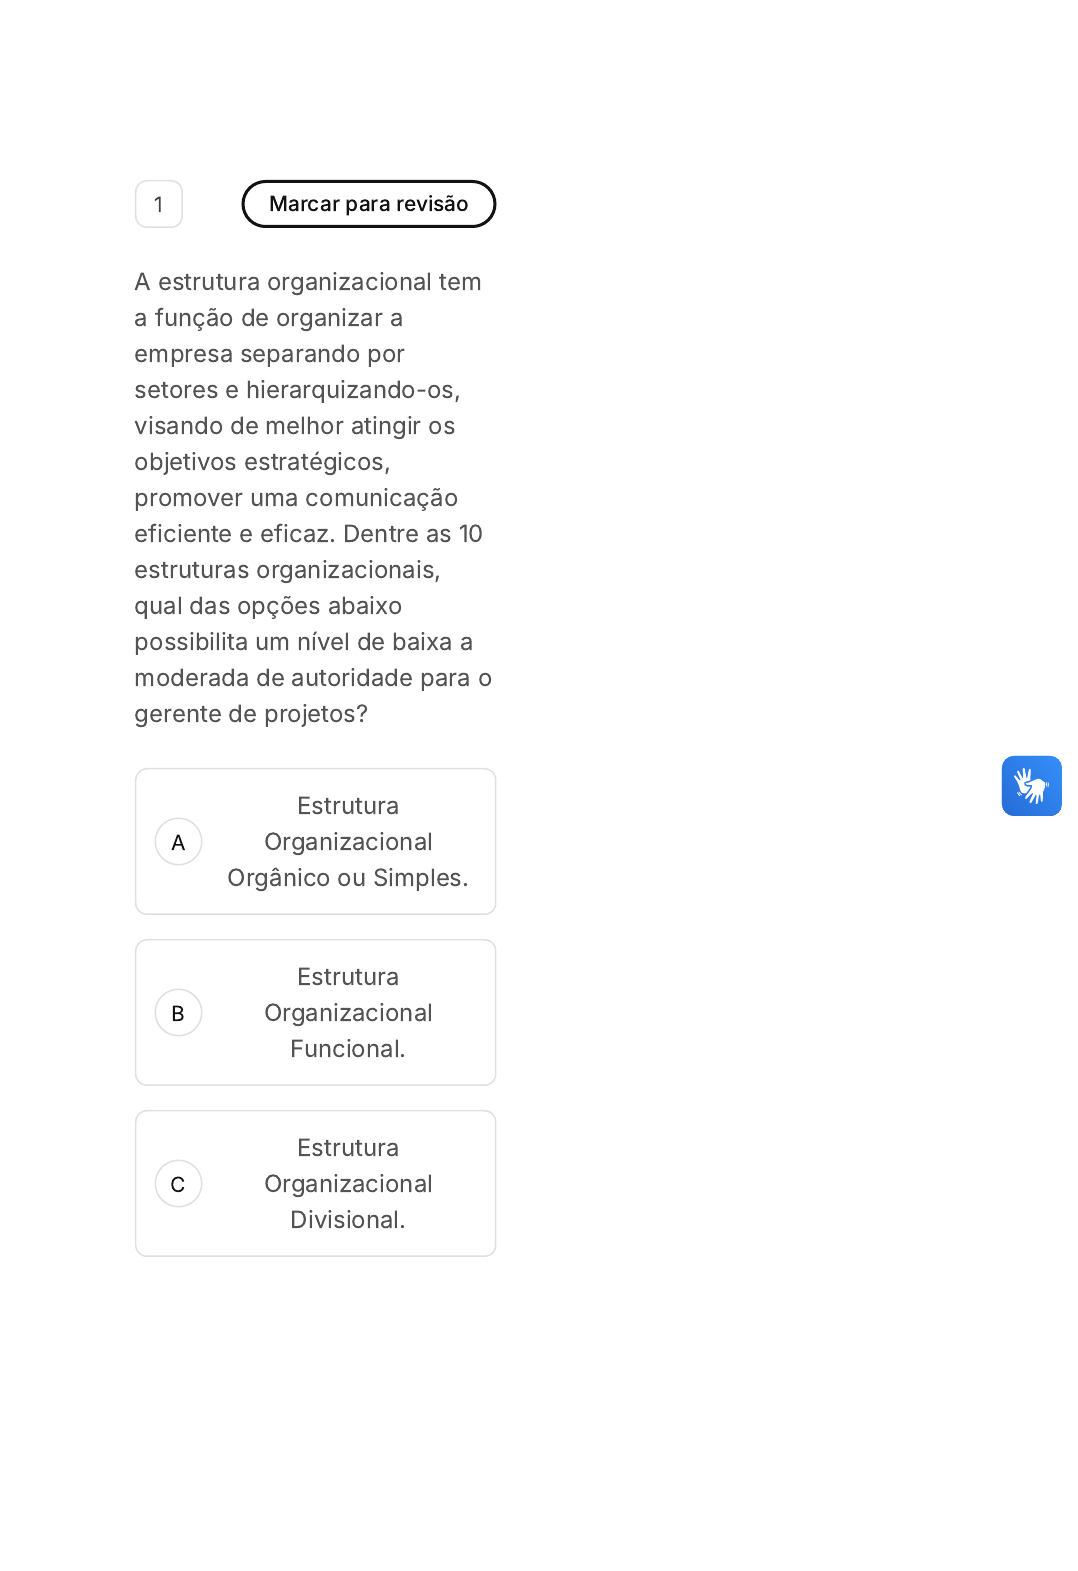Viewport: 1078px width, 1571px height.
Task: Choose answer text 'Orgânico ou Simples'
Action: (347, 877)
